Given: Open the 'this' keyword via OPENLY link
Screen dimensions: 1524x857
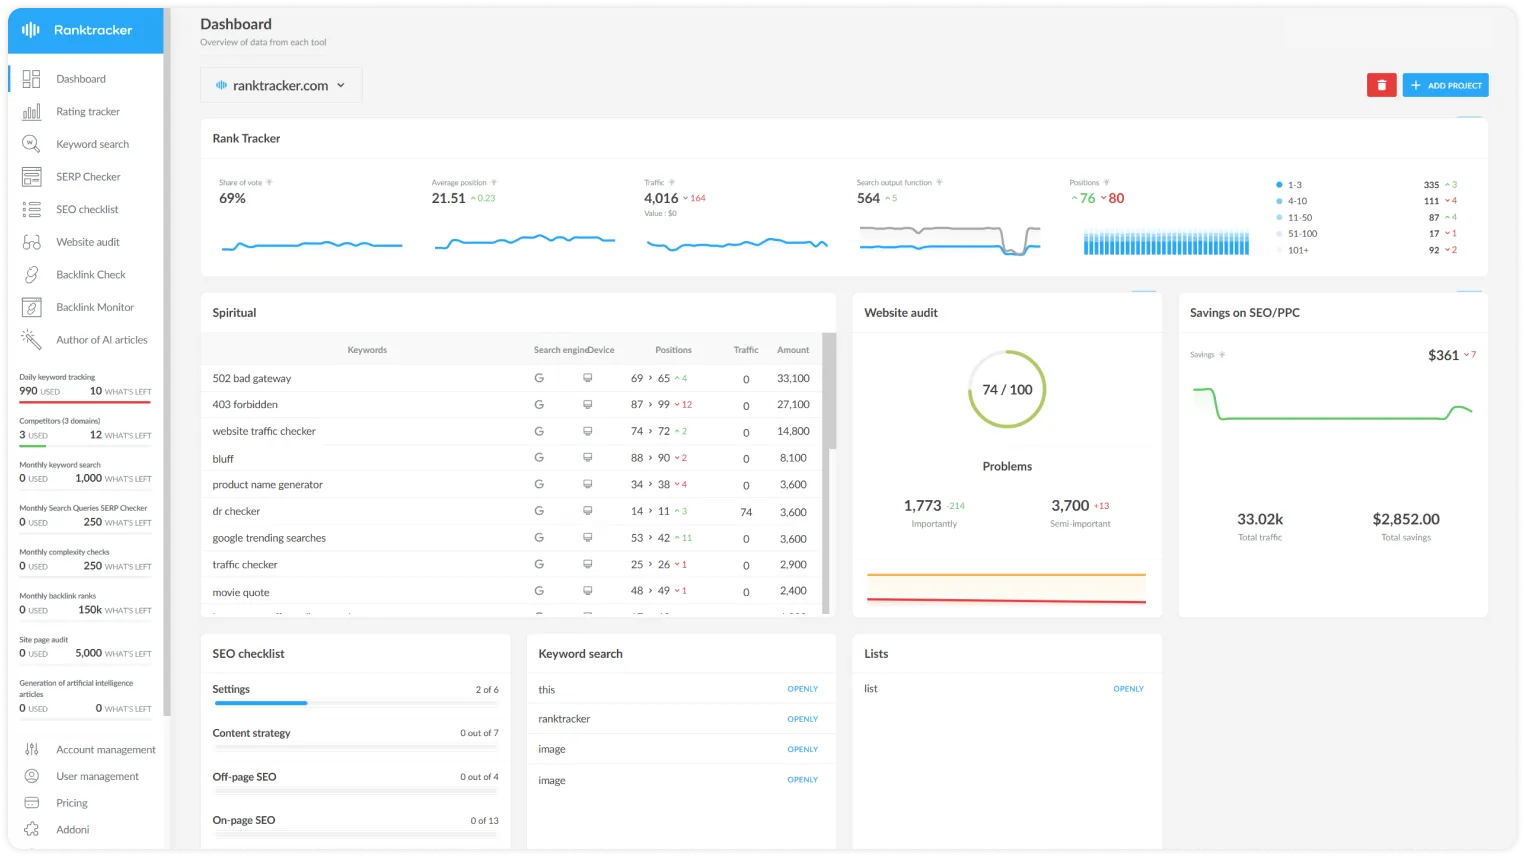Looking at the screenshot, I should coord(802,689).
